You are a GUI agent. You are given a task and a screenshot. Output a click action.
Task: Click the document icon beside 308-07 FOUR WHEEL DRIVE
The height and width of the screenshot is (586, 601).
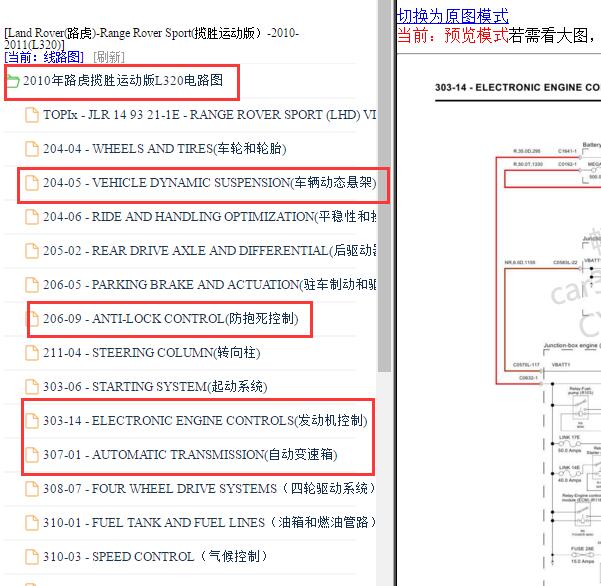(x=32, y=489)
